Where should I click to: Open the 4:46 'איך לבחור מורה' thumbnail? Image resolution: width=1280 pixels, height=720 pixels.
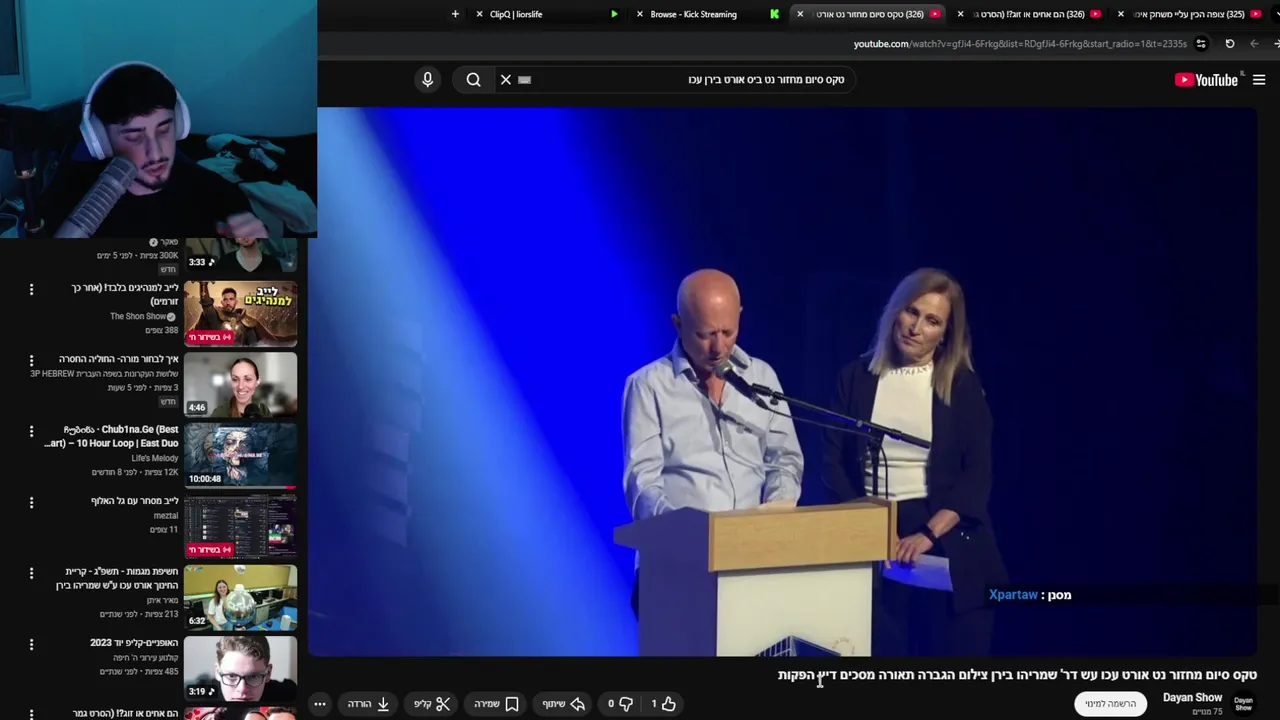coord(240,384)
